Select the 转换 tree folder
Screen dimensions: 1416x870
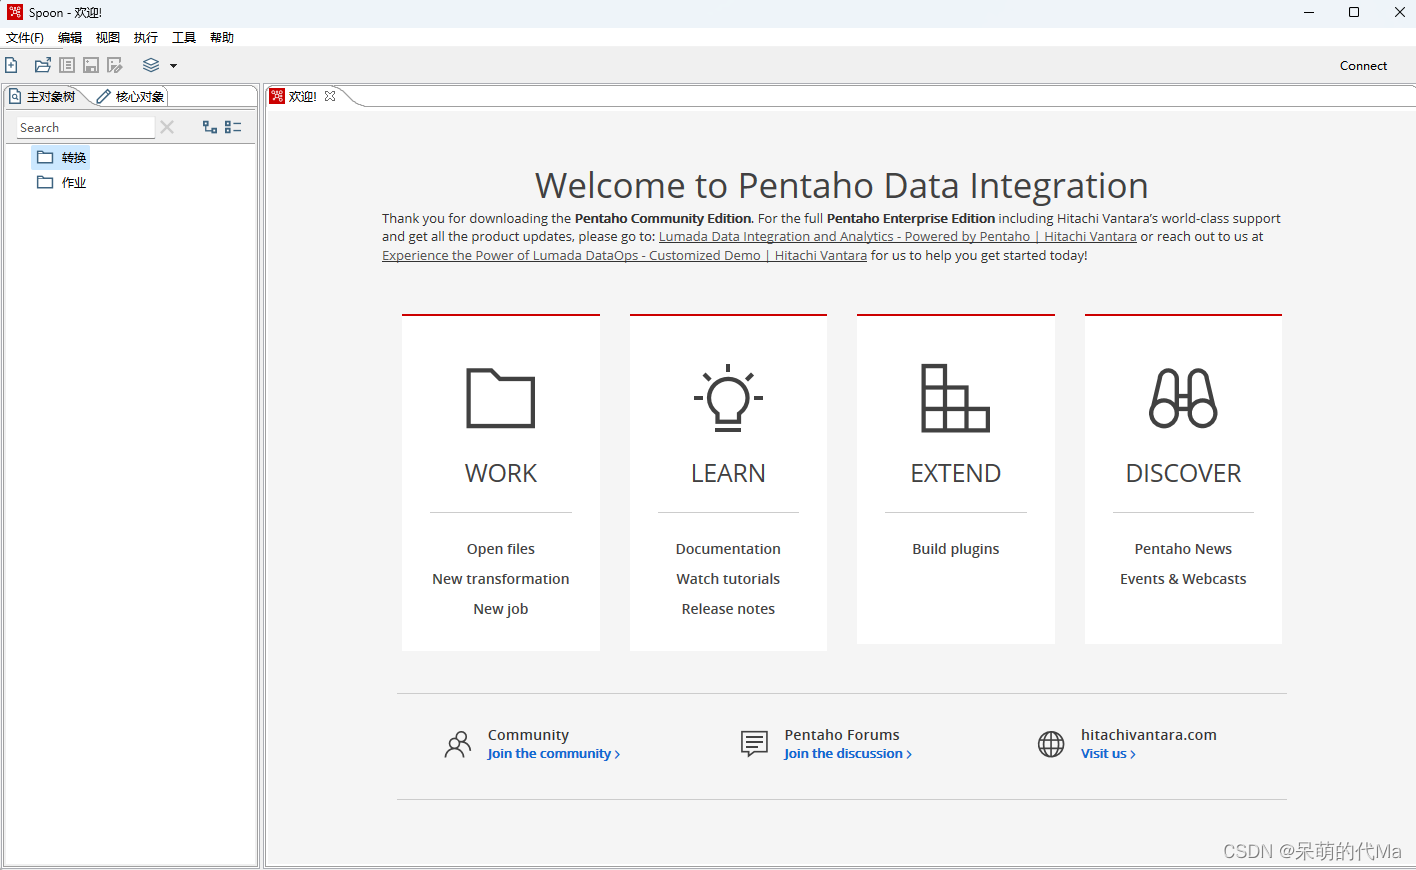pos(62,157)
